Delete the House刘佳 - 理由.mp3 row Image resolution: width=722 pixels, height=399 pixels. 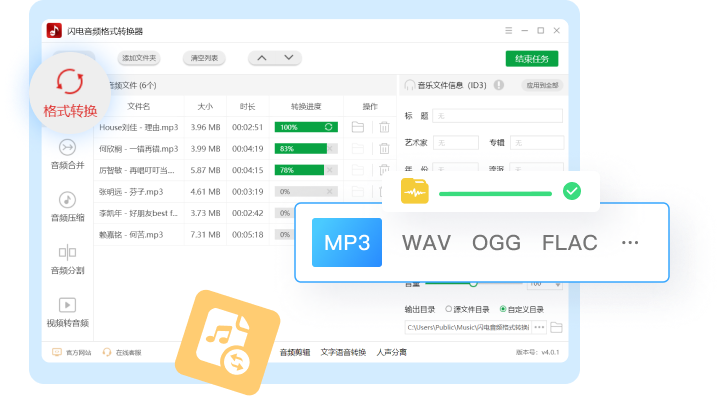click(384, 127)
